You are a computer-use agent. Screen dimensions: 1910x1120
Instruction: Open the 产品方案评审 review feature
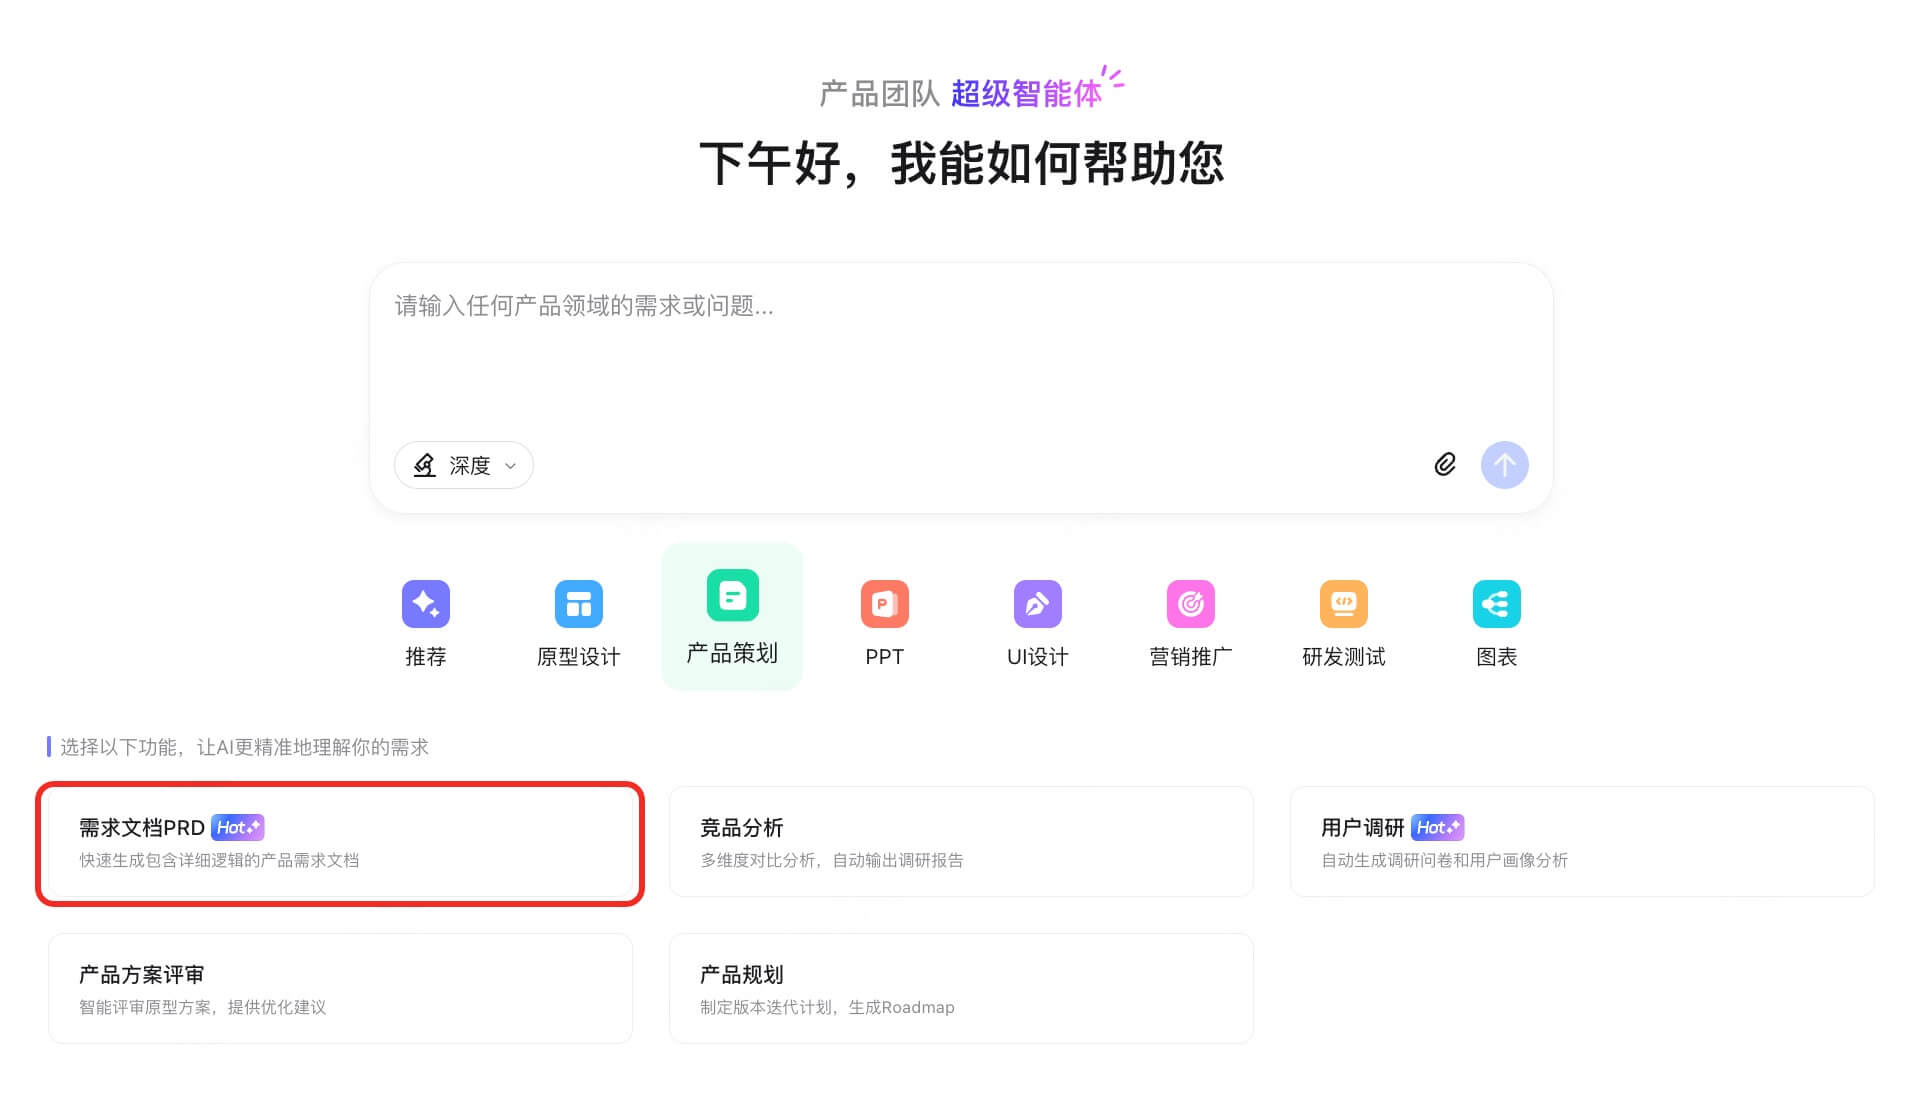click(x=340, y=988)
